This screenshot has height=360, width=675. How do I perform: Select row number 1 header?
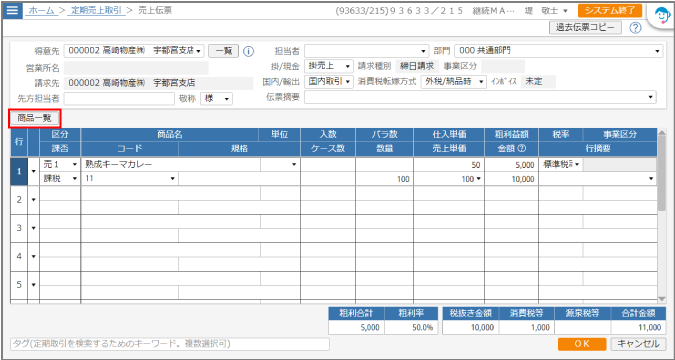click(x=19, y=171)
